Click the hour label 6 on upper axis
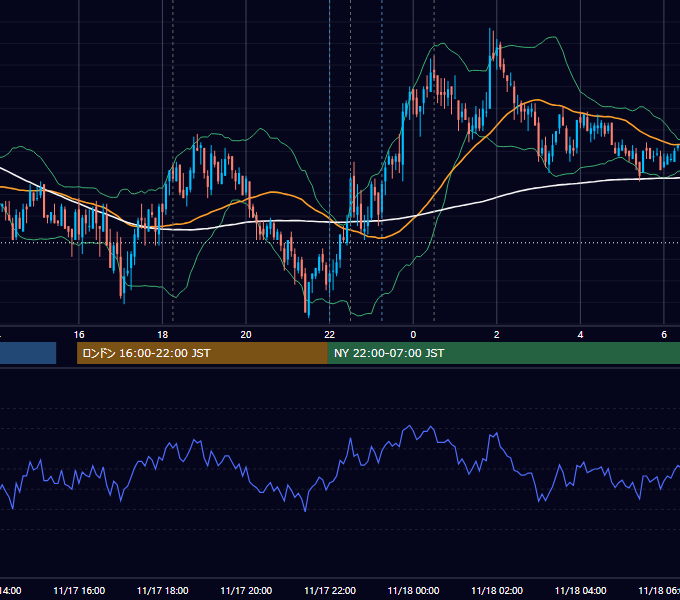Image resolution: width=680 pixels, height=600 pixels. click(x=664, y=335)
